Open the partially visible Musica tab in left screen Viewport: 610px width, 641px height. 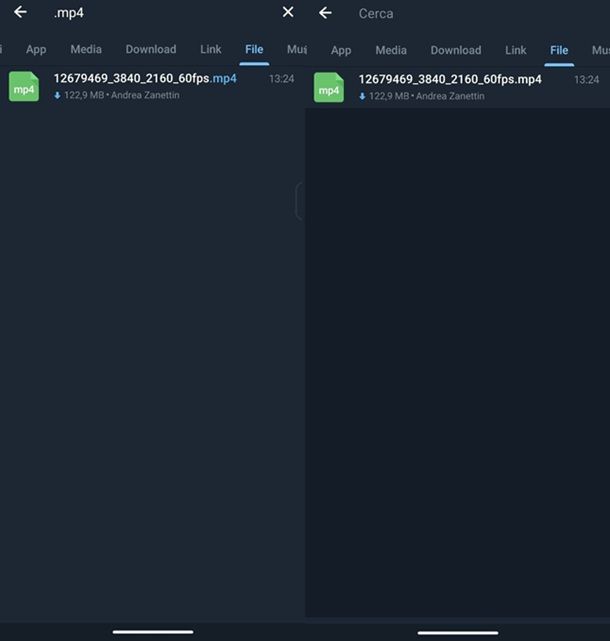point(296,49)
